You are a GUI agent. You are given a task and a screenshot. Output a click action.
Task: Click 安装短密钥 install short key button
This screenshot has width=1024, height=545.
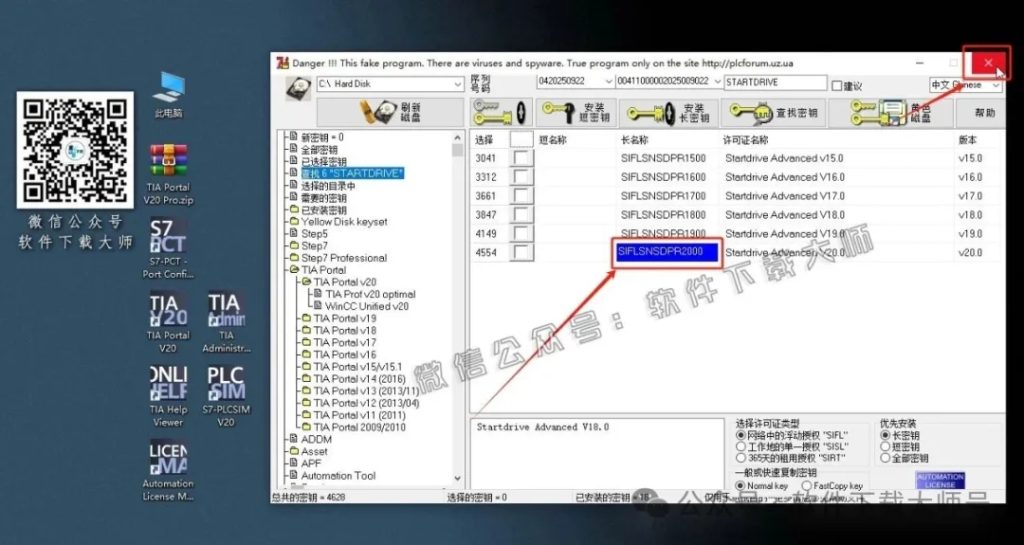[575, 114]
